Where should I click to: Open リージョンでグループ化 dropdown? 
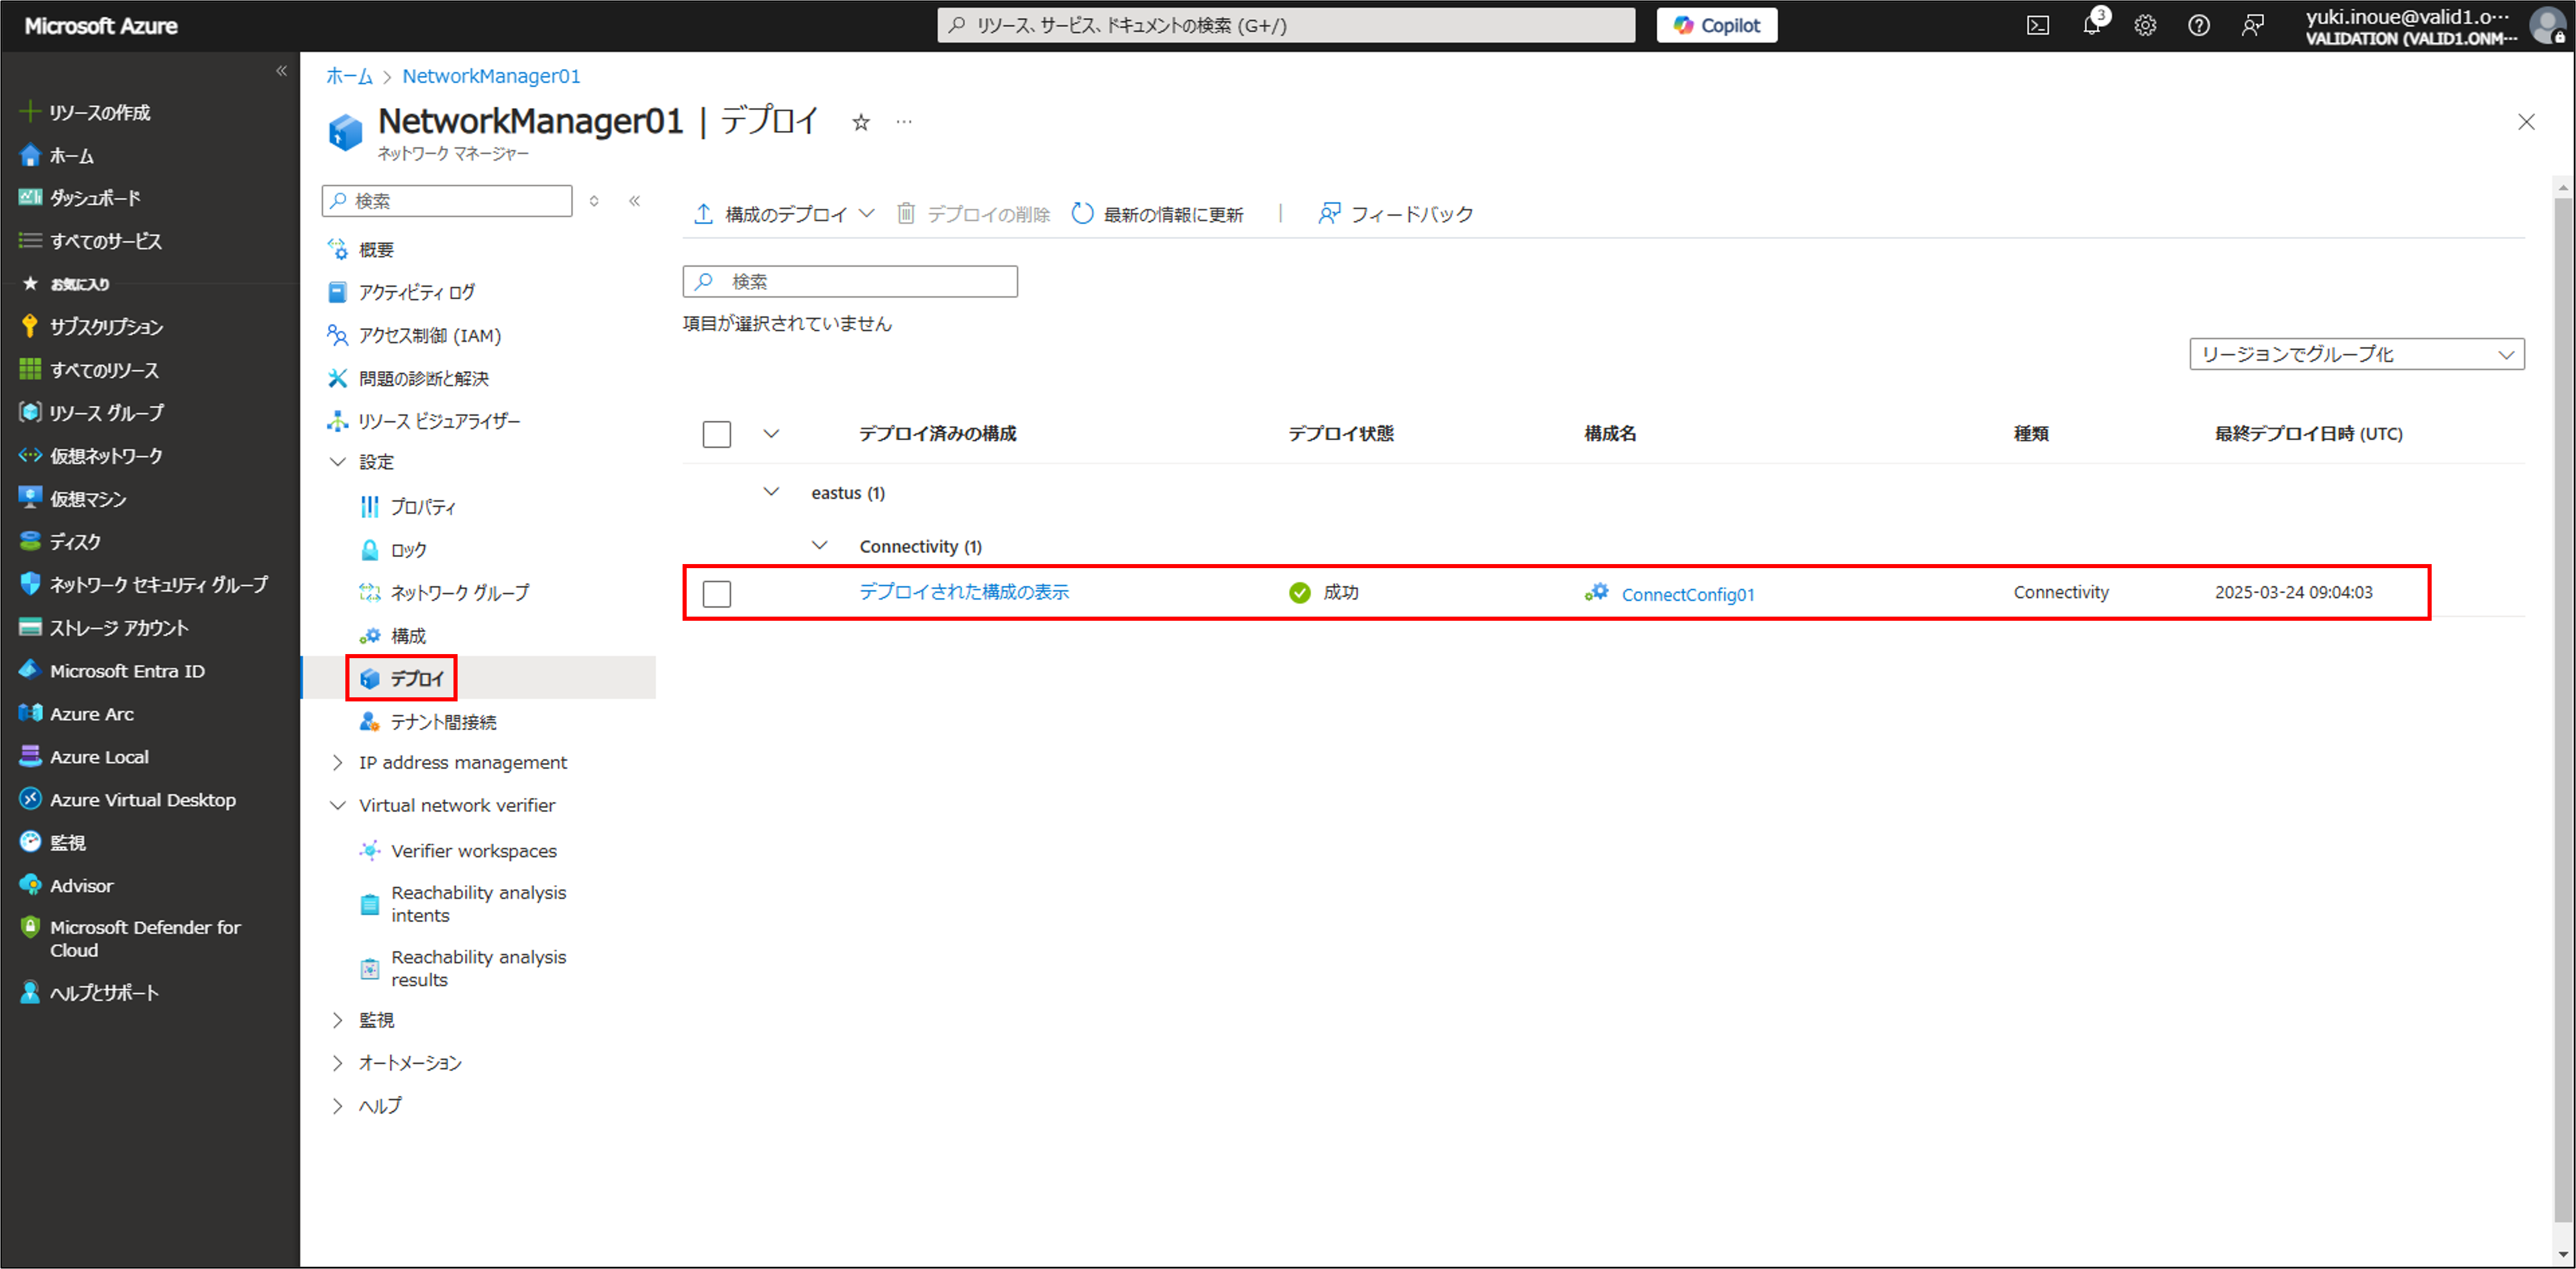pyautogui.click(x=2357, y=354)
